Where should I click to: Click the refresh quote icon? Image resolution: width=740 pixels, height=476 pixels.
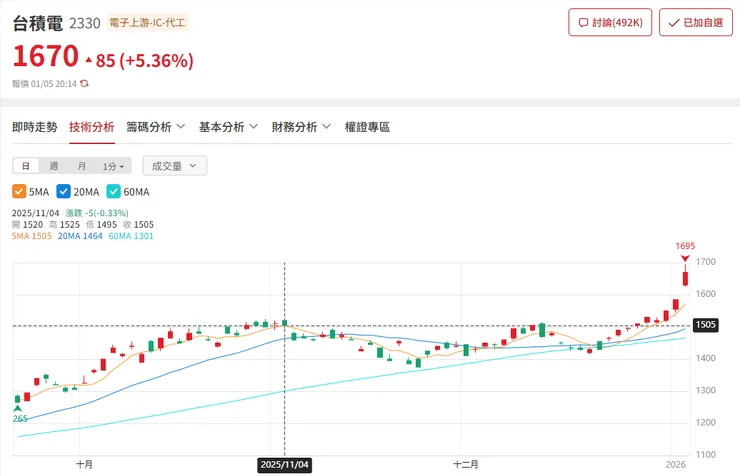click(84, 84)
